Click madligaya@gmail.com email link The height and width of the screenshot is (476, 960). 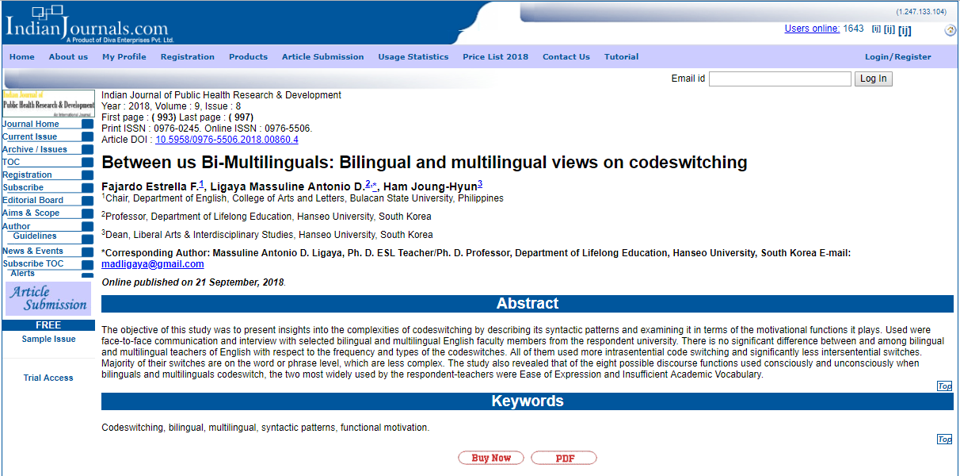click(152, 264)
